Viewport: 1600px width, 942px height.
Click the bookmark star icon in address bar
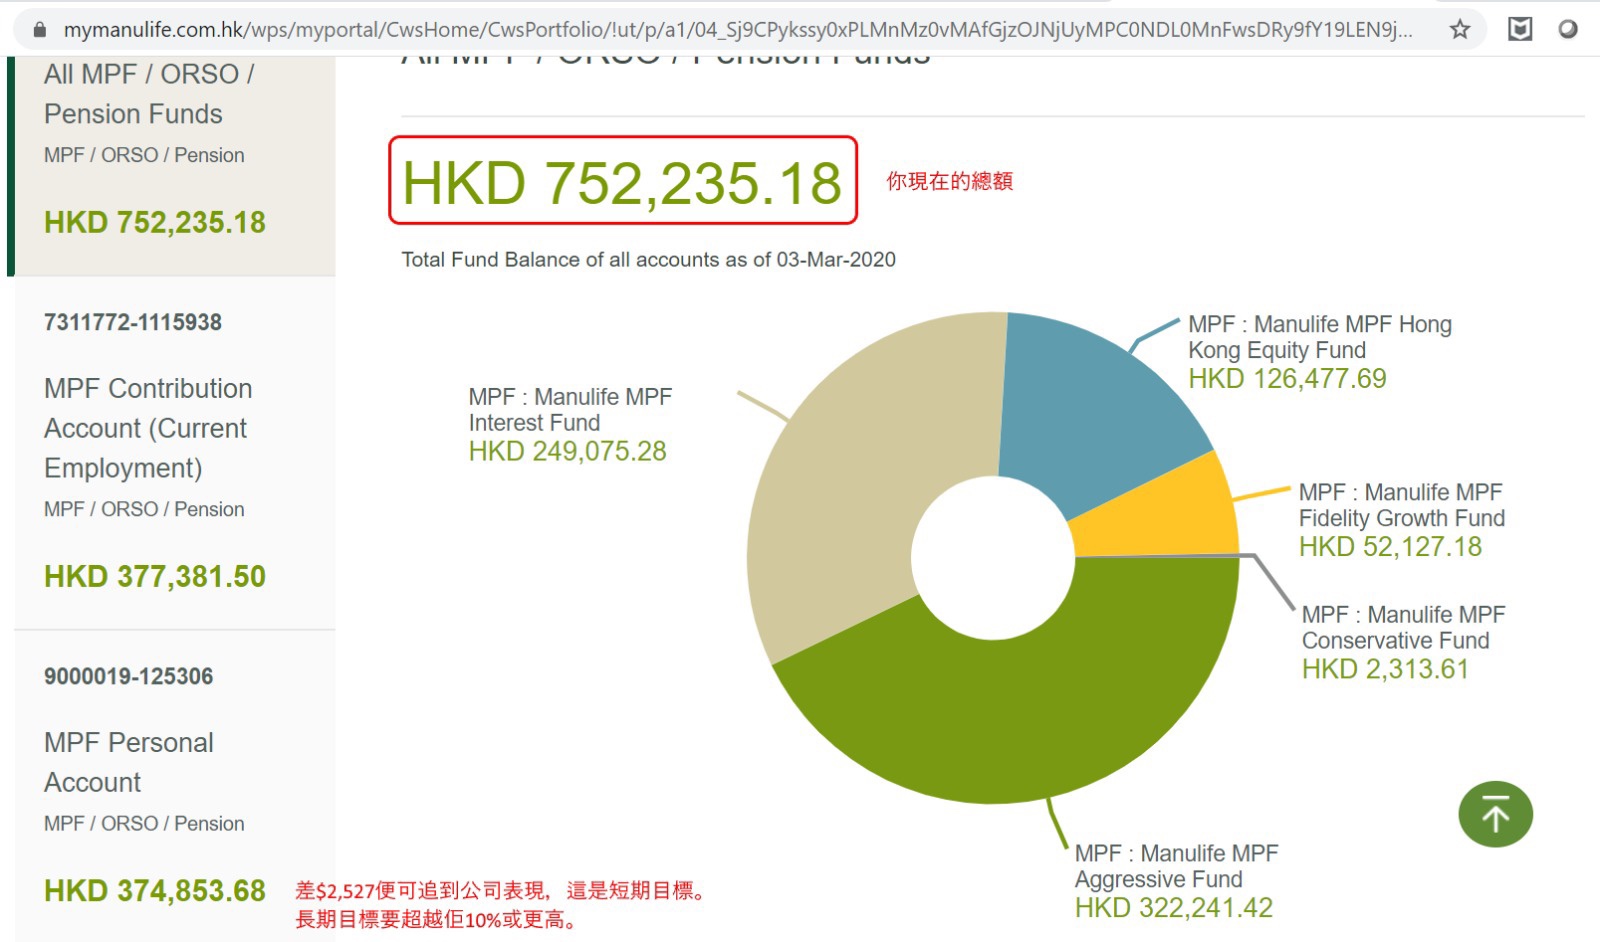click(x=1460, y=29)
